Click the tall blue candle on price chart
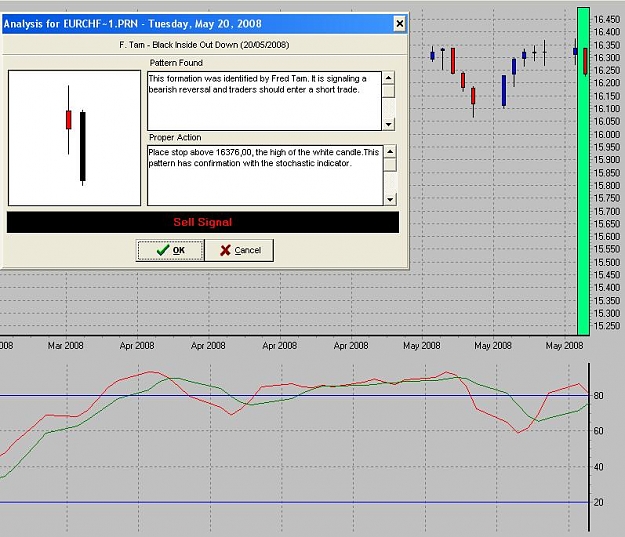Image resolution: width=625 pixels, height=537 pixels. 504,91
